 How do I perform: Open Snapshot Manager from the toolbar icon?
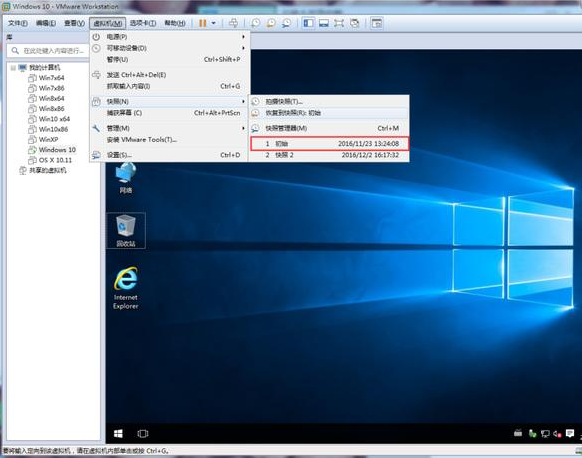click(287, 23)
